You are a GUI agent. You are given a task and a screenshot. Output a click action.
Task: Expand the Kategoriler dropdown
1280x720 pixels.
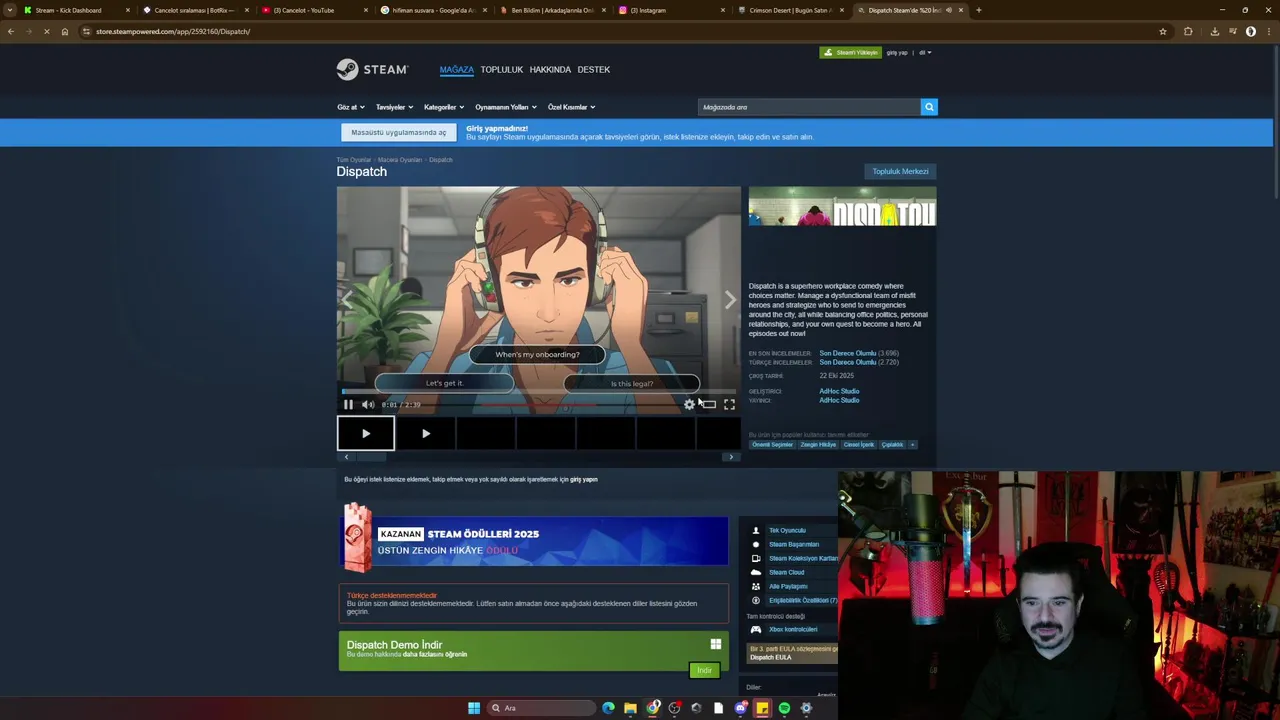pyautogui.click(x=443, y=107)
